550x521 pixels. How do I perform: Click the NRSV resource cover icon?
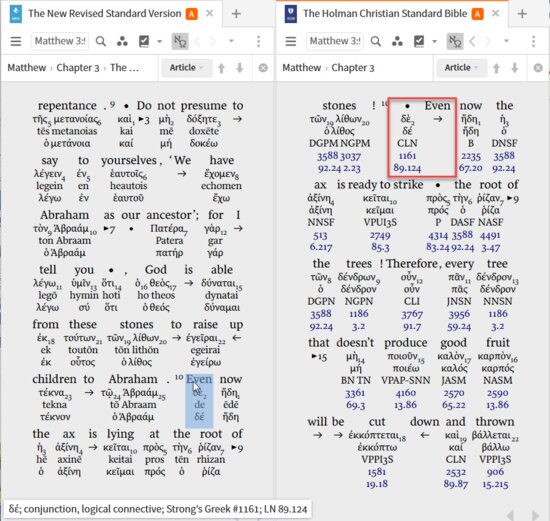[x=15, y=14]
